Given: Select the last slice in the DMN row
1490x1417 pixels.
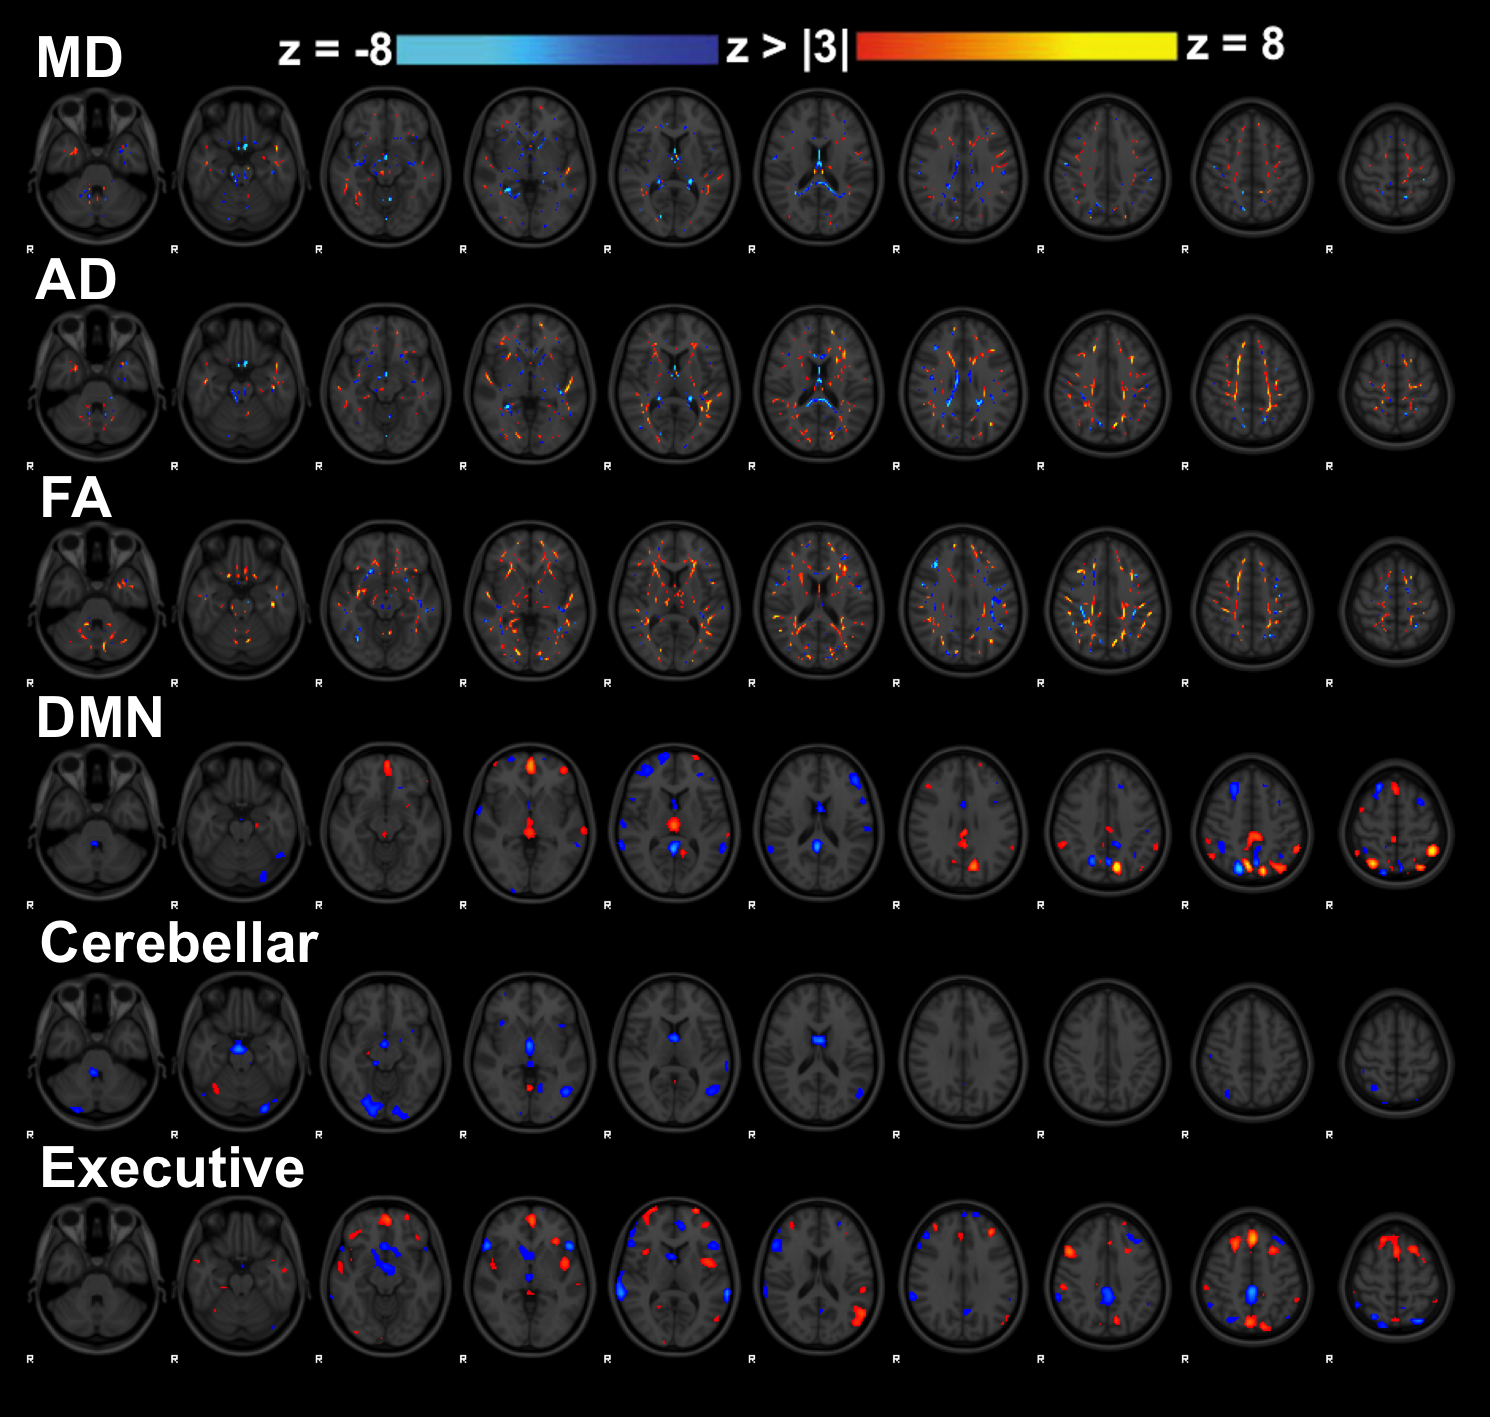Looking at the screenshot, I should click(1396, 825).
